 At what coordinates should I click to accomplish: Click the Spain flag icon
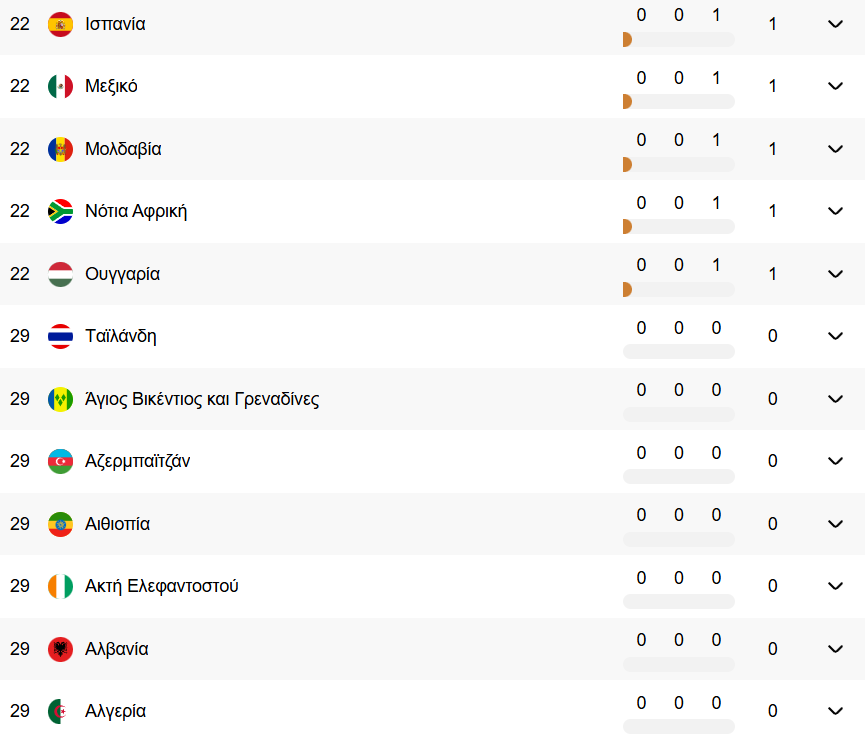click(60, 24)
